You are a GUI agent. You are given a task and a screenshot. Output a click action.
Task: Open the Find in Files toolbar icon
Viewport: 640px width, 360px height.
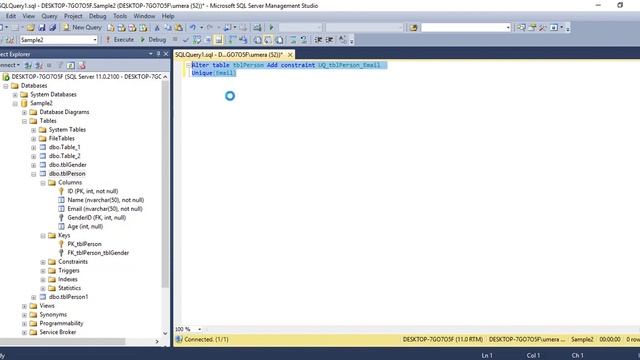[x=413, y=27]
